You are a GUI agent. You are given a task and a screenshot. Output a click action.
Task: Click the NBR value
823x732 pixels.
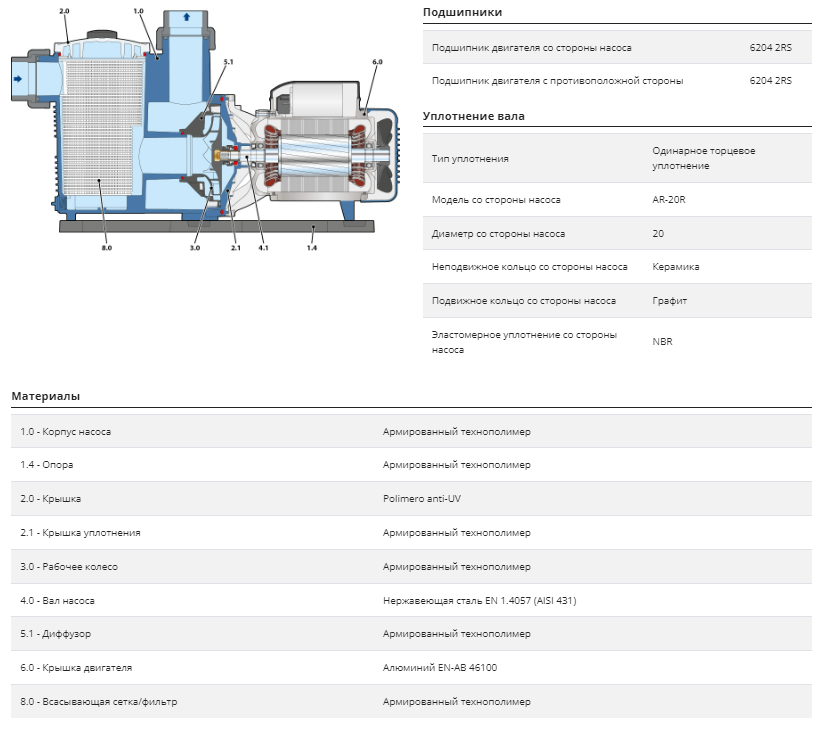point(662,342)
